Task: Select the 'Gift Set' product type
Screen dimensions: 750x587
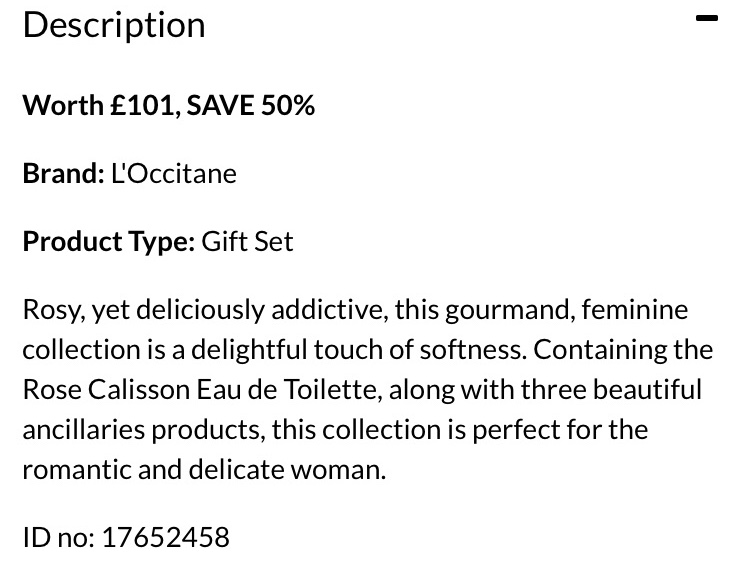Action: [x=247, y=241]
